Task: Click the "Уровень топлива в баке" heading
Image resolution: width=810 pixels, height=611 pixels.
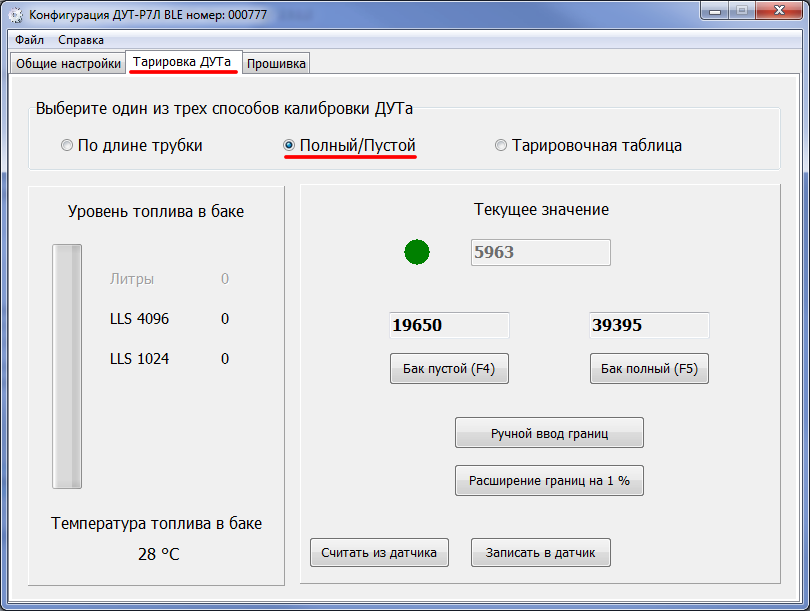Action: [156, 212]
